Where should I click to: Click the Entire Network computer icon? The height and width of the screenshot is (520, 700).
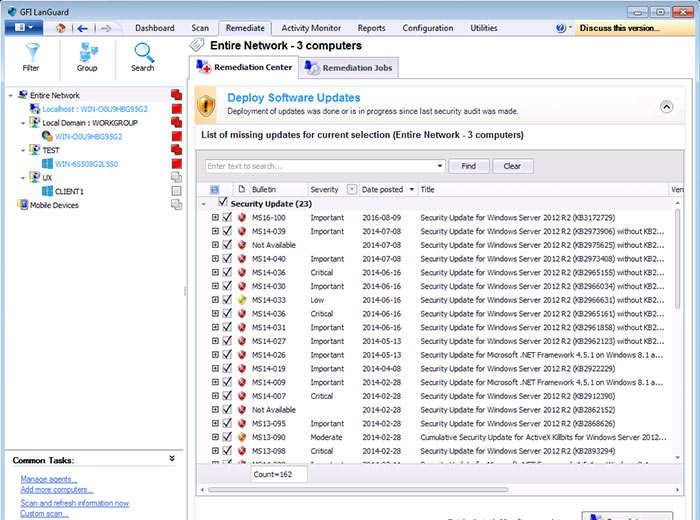(23, 95)
